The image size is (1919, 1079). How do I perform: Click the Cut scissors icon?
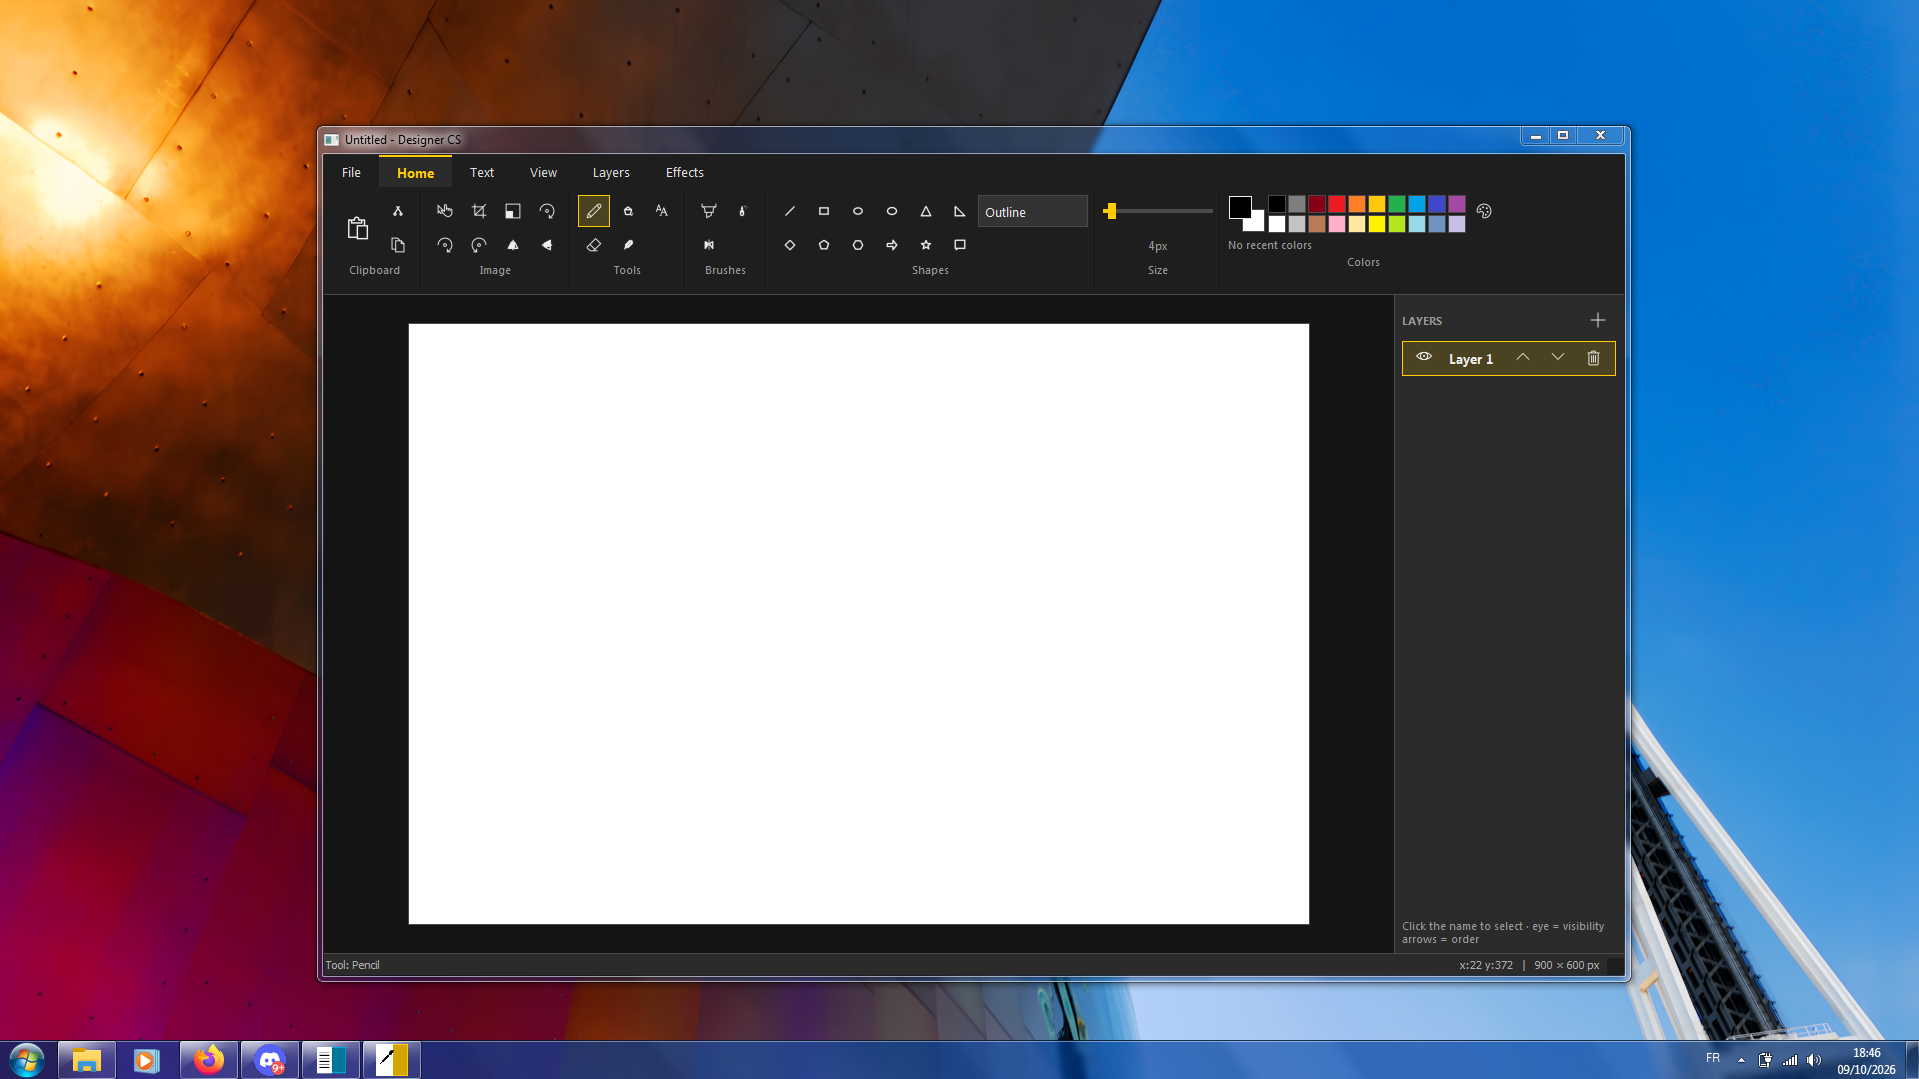398,211
